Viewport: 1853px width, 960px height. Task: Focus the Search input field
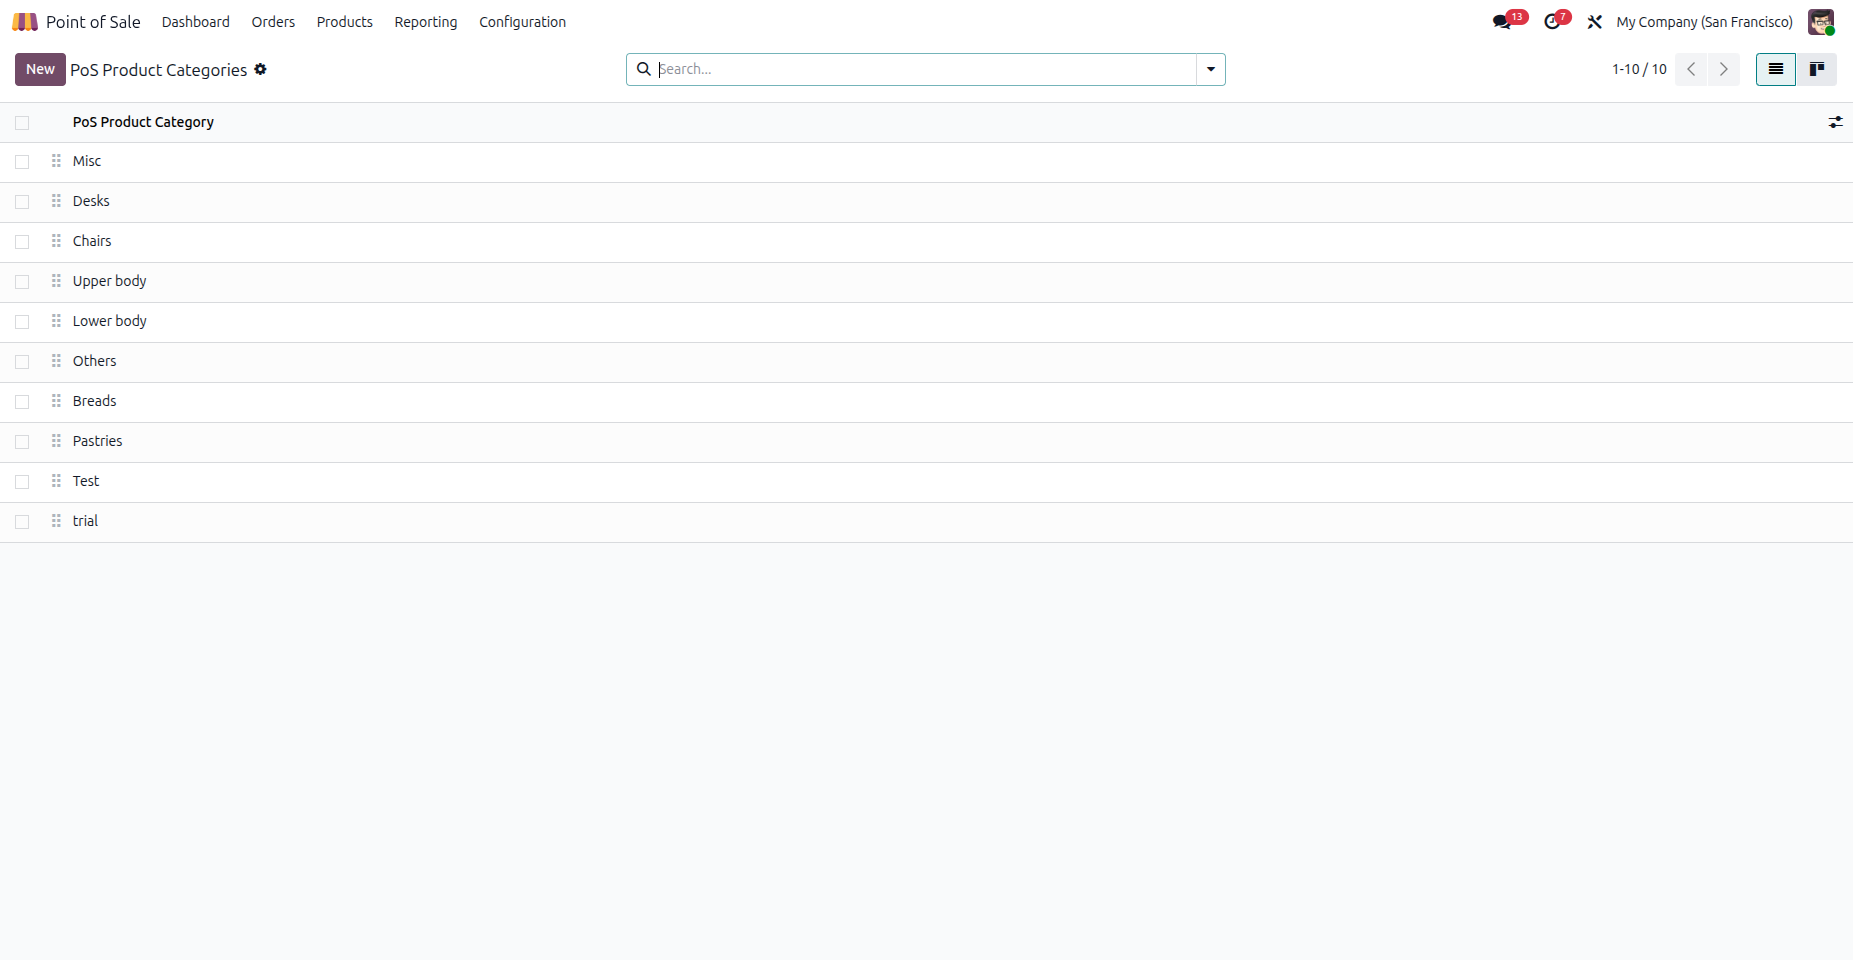coord(925,69)
